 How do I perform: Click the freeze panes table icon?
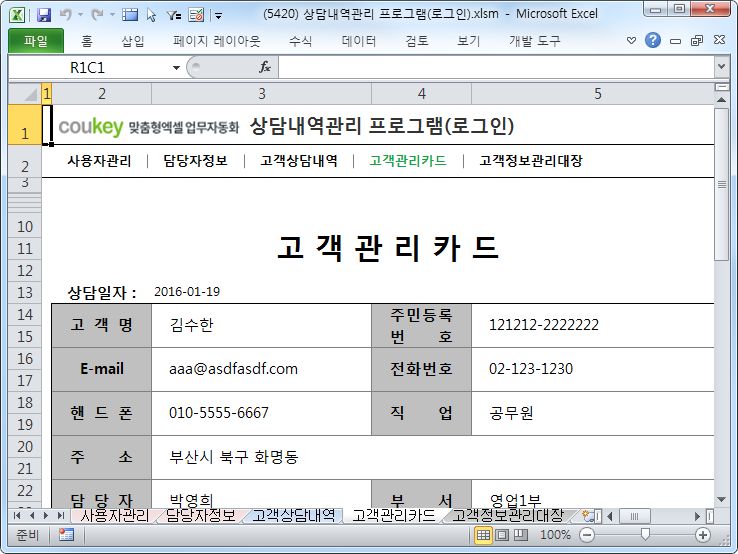pyautogui.click(x=130, y=15)
